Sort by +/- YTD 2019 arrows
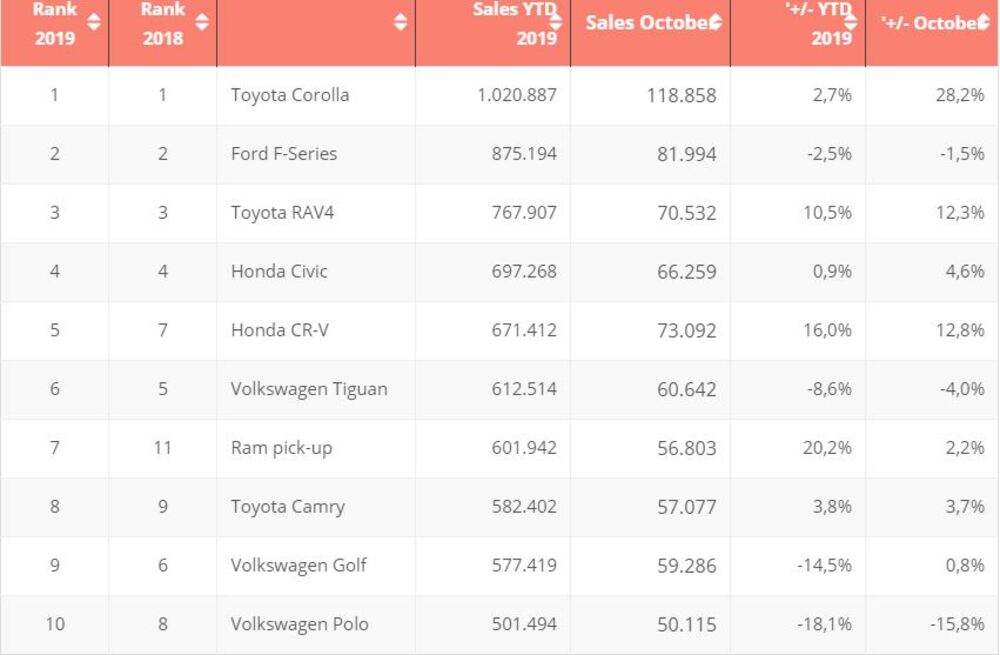Image resolution: width=1000 pixels, height=655 pixels. 852,22
